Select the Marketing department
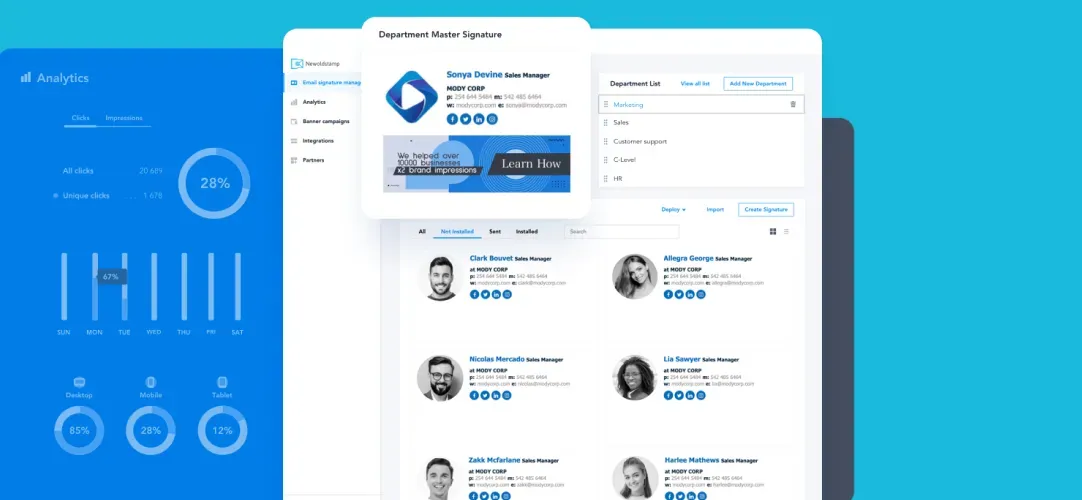This screenshot has width=1082, height=500. pos(701,105)
